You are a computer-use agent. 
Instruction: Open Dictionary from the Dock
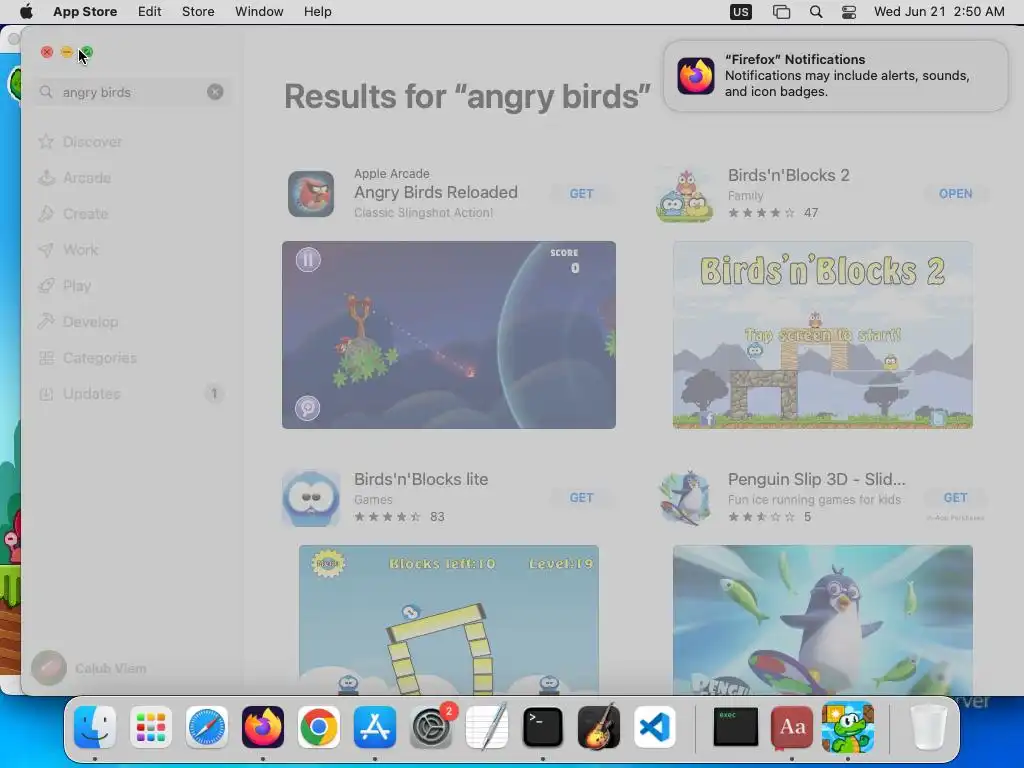(792, 727)
